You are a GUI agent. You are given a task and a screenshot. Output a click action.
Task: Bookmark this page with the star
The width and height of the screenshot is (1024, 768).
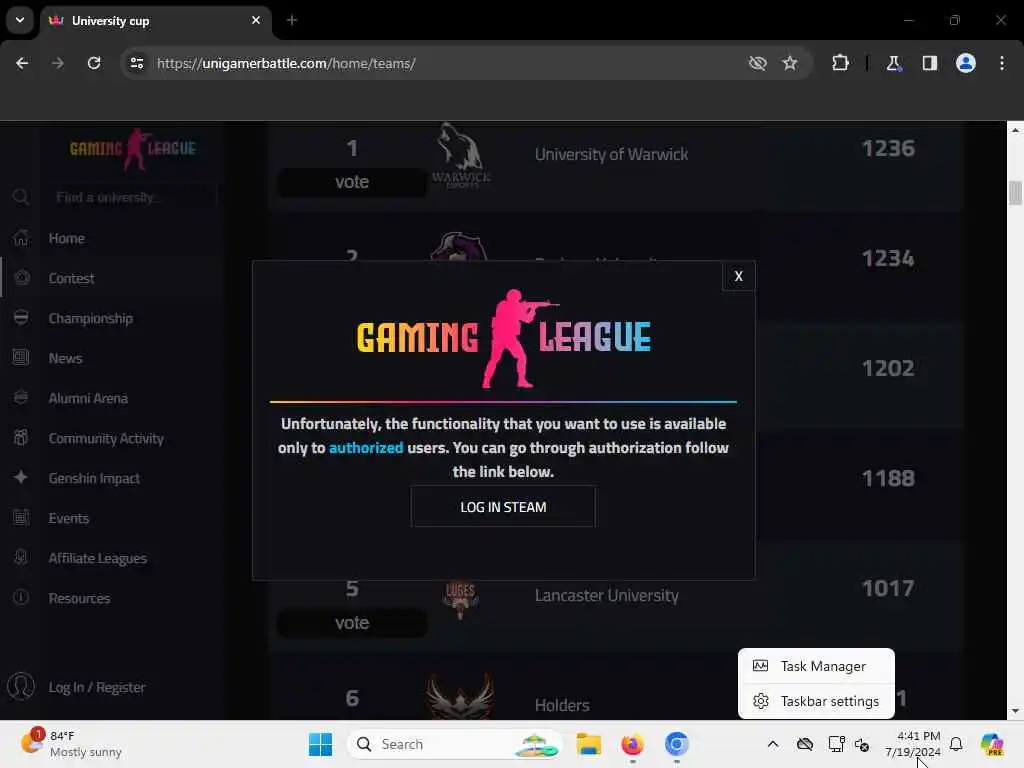[x=790, y=63]
